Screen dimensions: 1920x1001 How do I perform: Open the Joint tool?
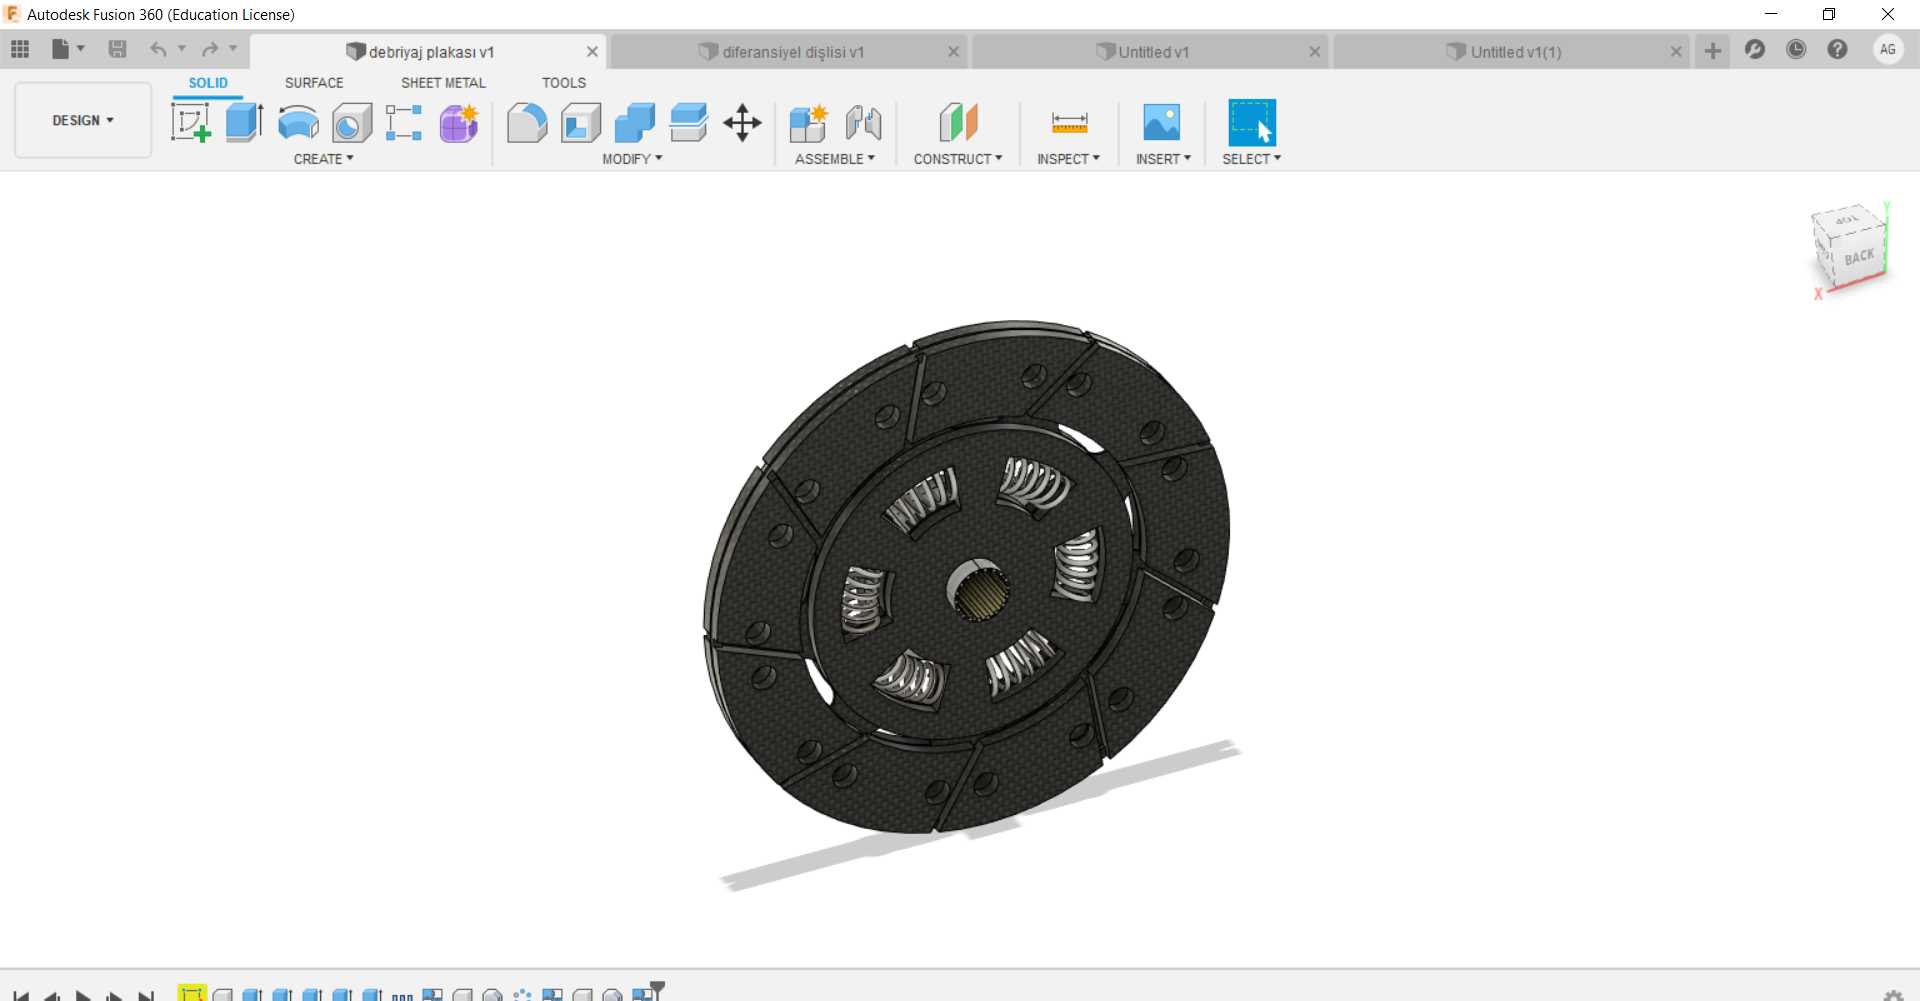(863, 123)
